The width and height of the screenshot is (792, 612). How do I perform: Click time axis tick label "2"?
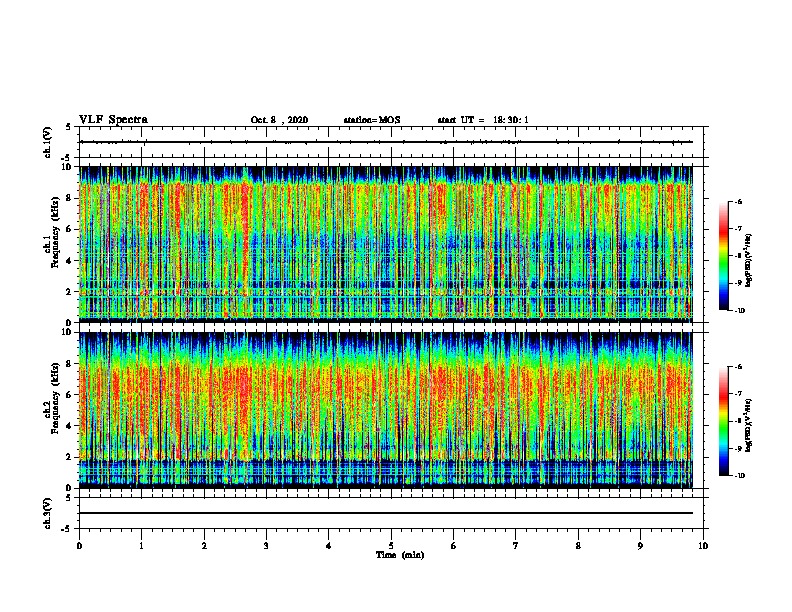(204, 546)
